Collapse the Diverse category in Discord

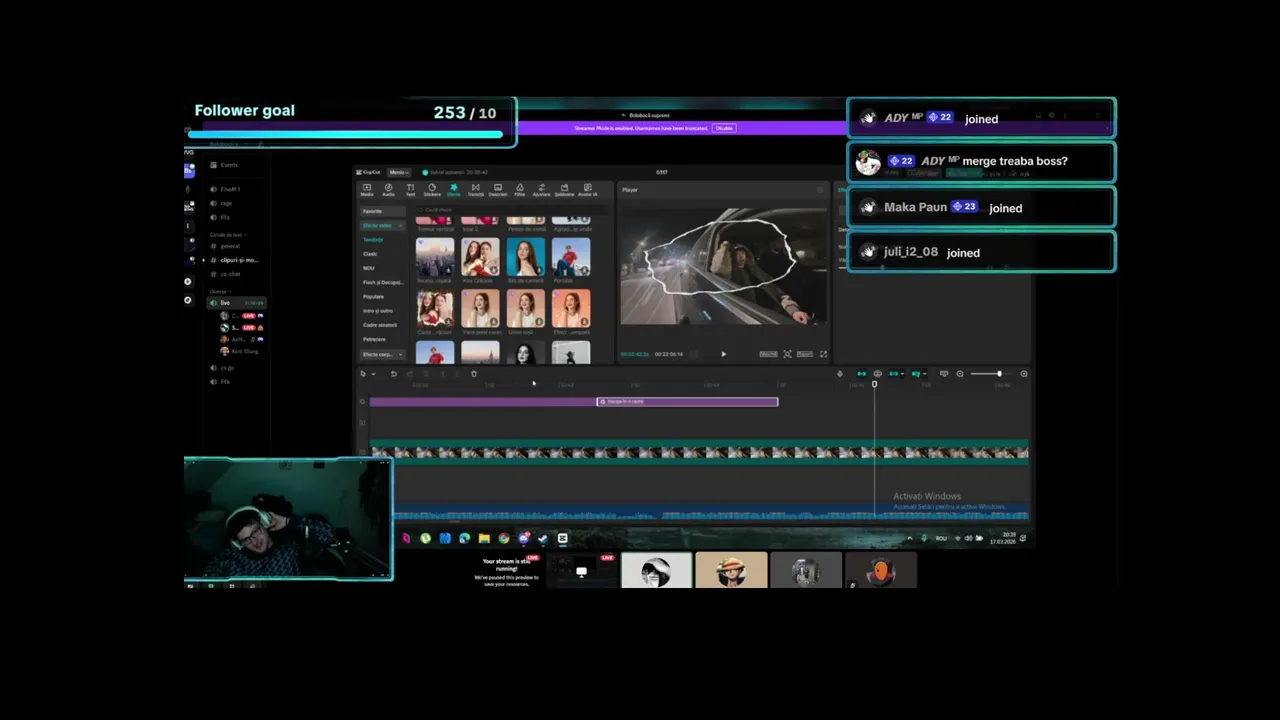tap(220, 291)
